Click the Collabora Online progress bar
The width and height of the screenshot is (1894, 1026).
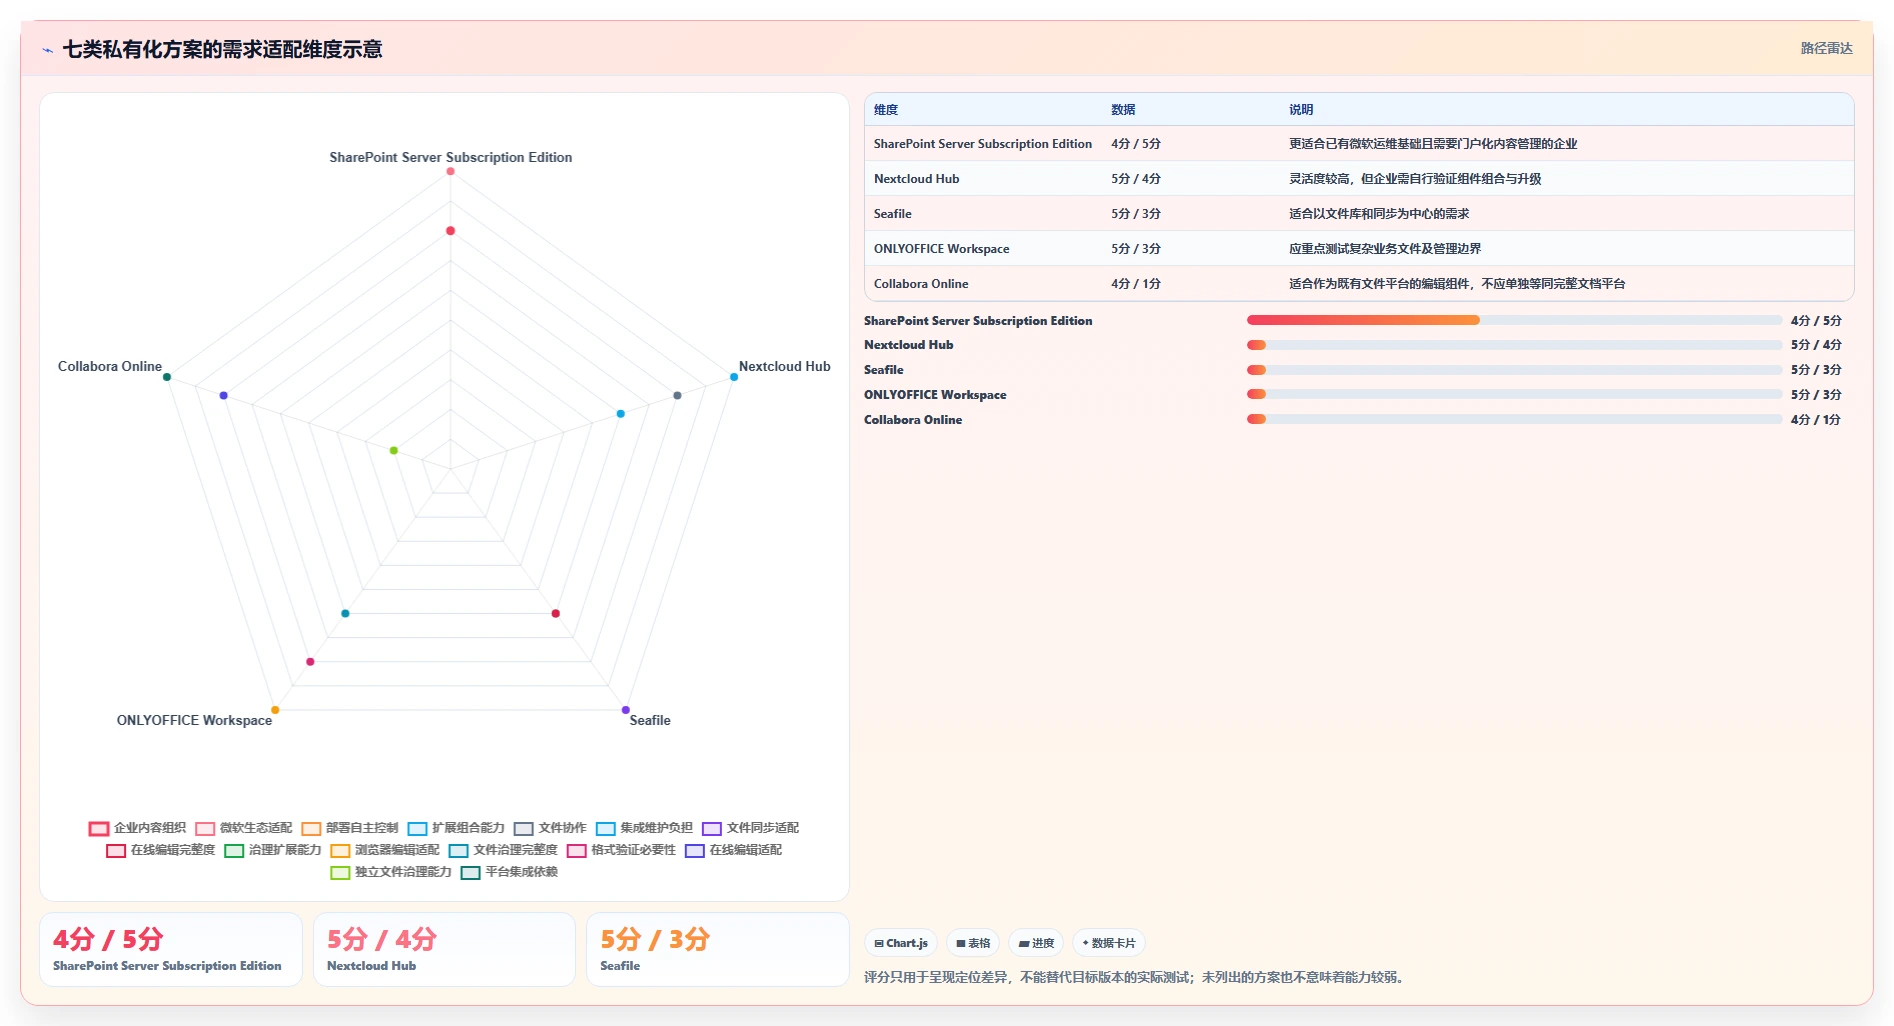pyautogui.click(x=1514, y=419)
